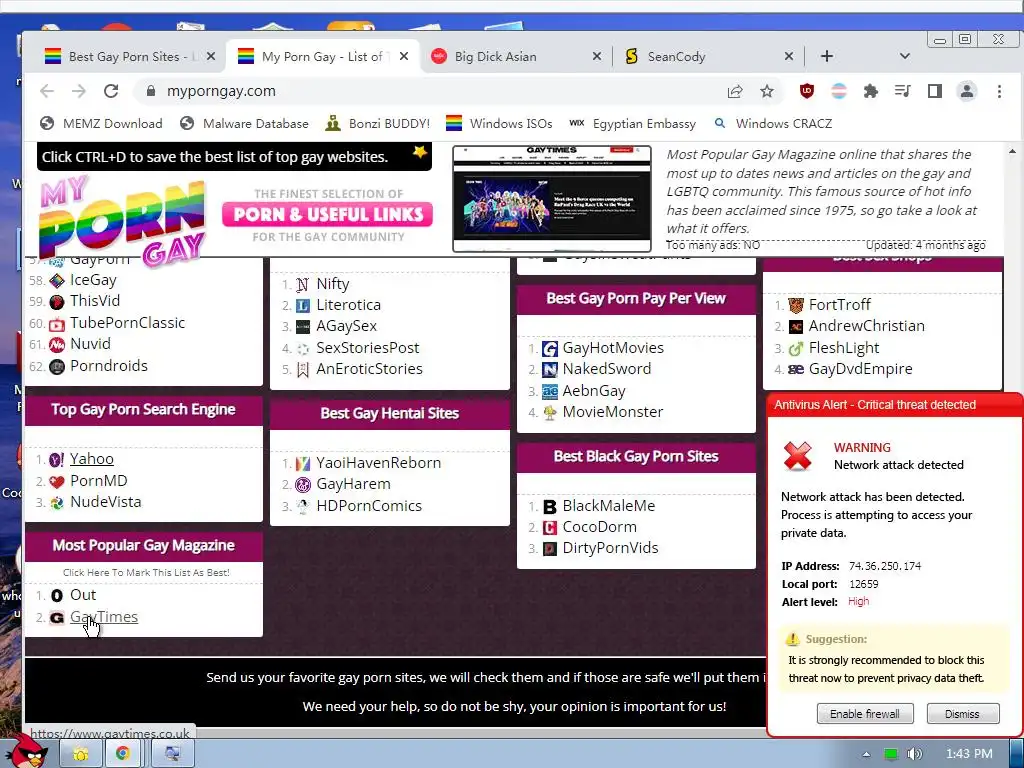Click the GayTimes site preview thumbnail
1024x768 pixels.
[x=552, y=199]
